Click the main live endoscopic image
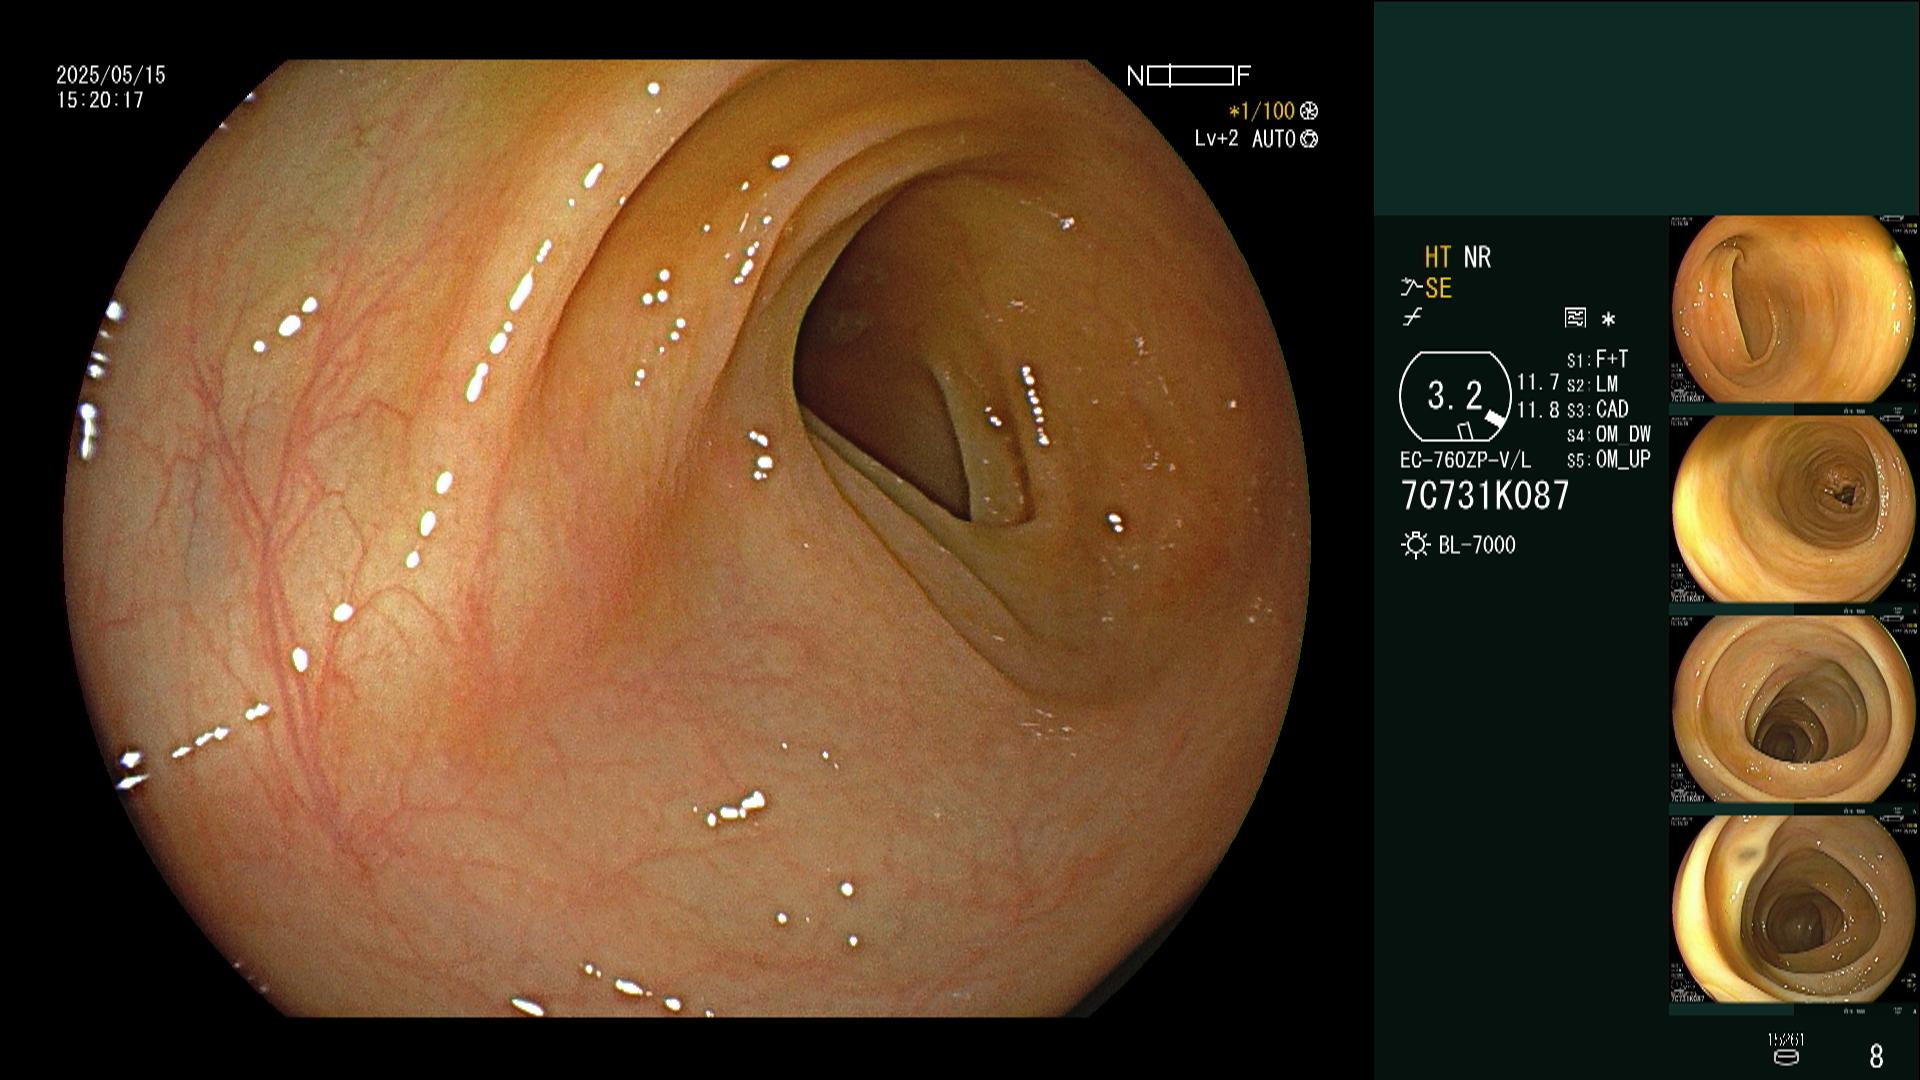This screenshot has width=1920, height=1080. 687,538
